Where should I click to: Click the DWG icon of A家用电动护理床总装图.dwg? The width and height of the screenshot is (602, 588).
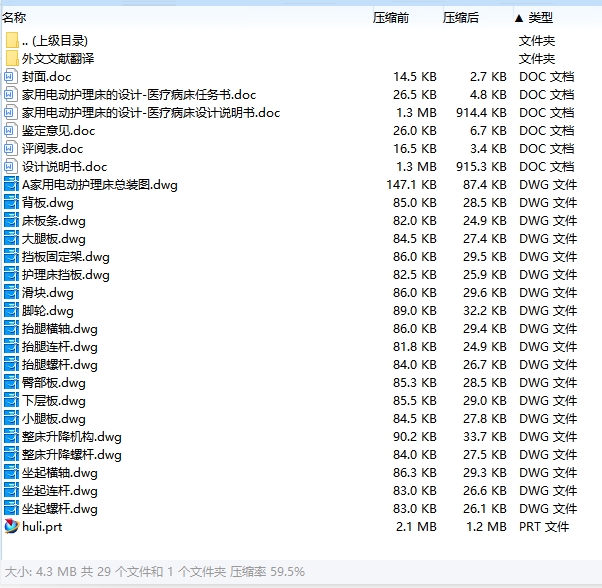pos(11,185)
